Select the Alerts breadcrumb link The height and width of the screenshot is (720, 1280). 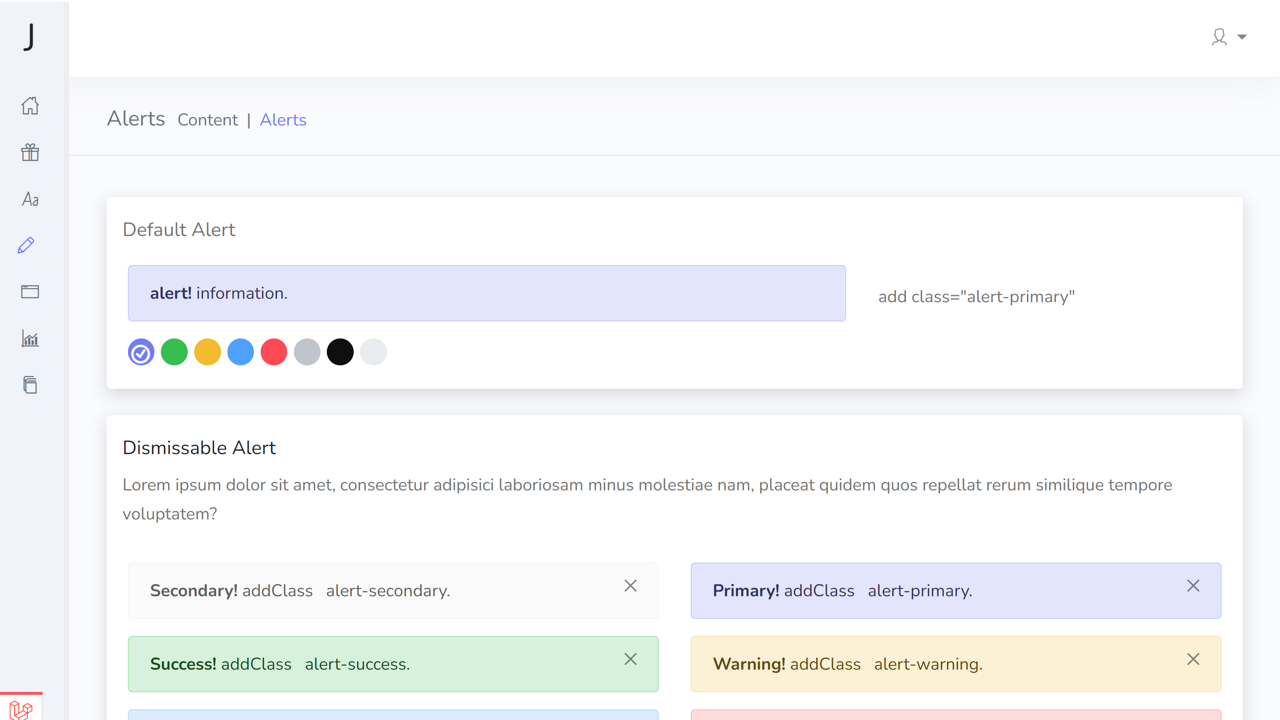tap(283, 119)
